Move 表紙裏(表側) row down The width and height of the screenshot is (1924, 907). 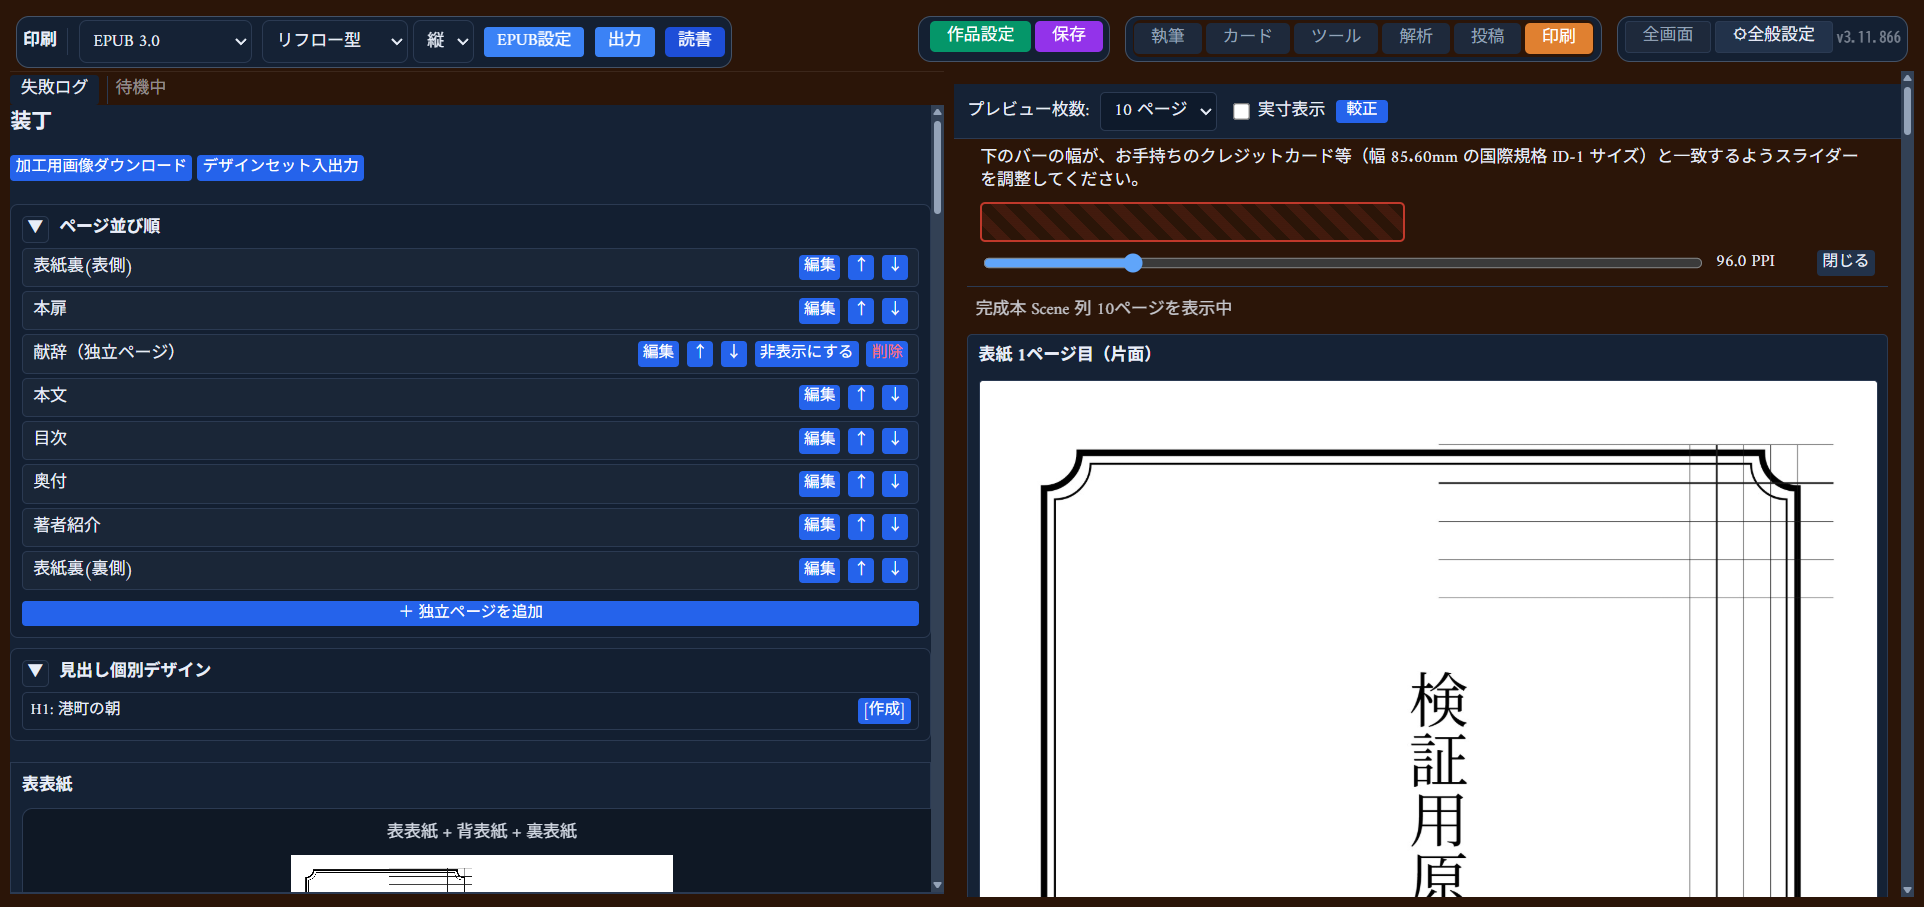pos(895,266)
